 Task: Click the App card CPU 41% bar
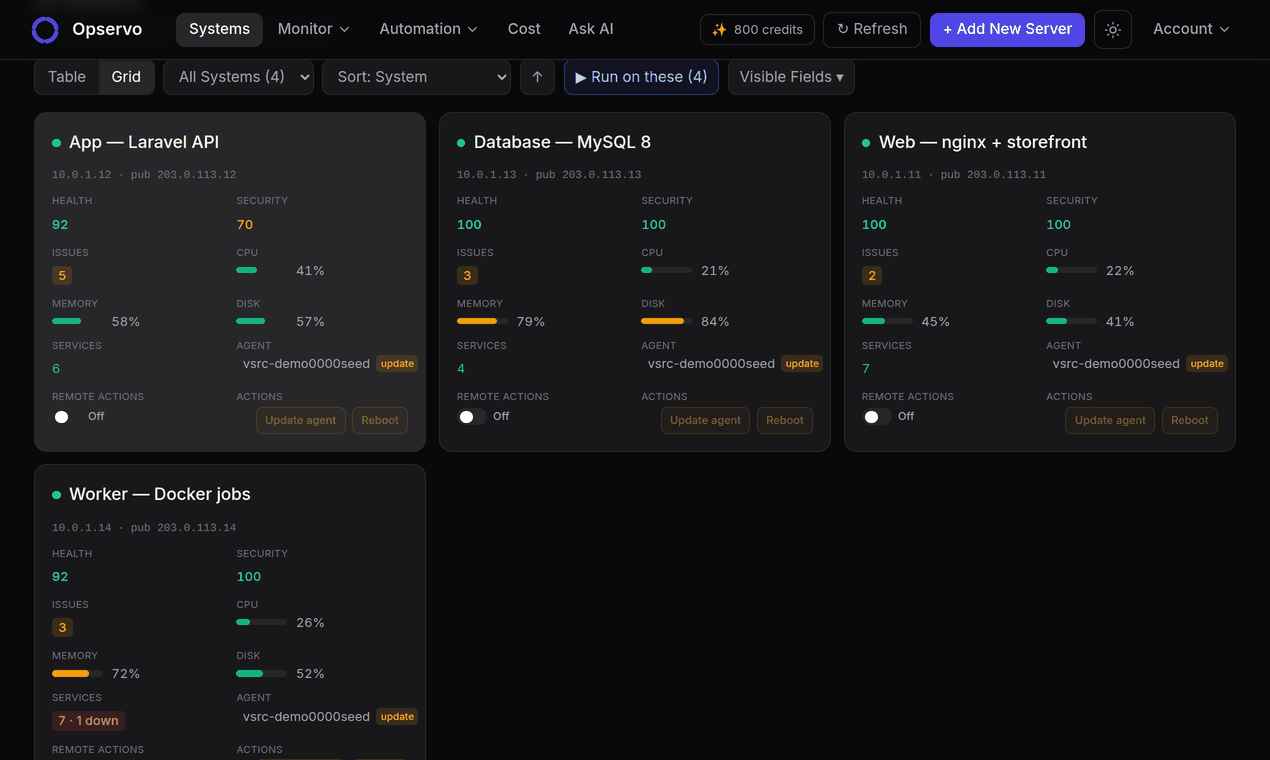(261, 270)
